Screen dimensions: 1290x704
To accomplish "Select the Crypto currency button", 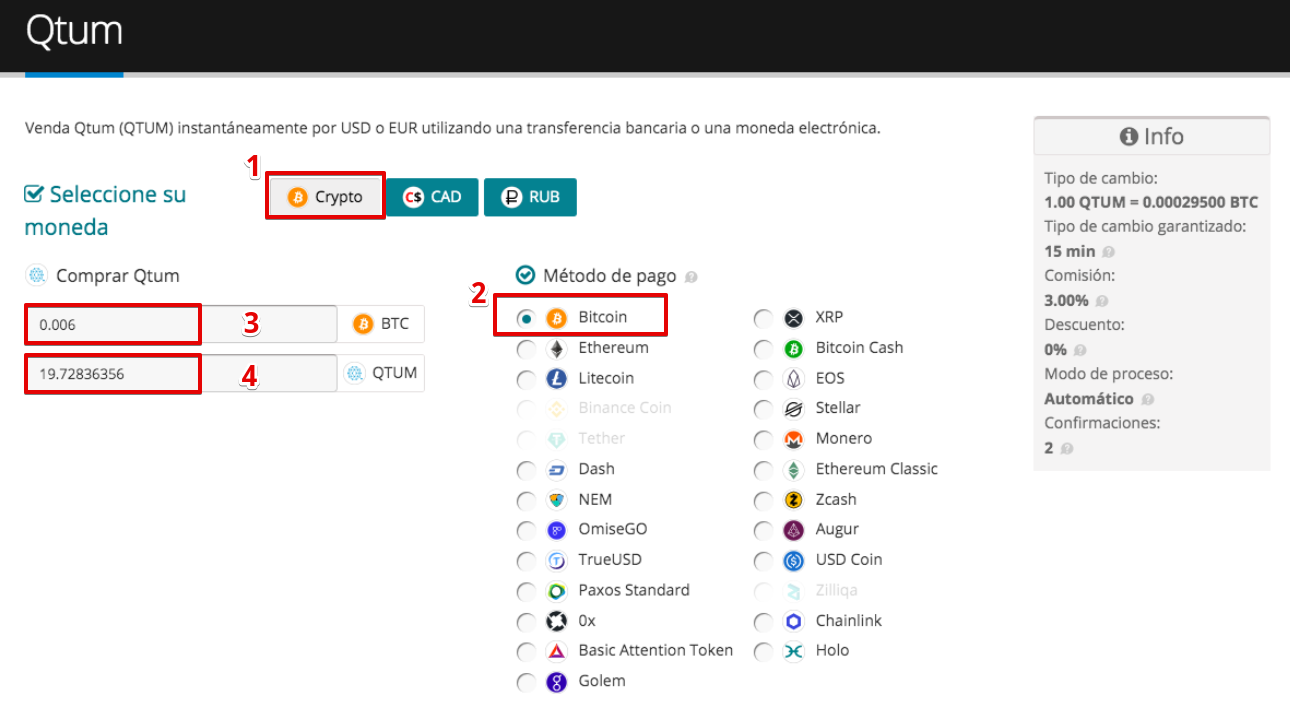I will [325, 197].
